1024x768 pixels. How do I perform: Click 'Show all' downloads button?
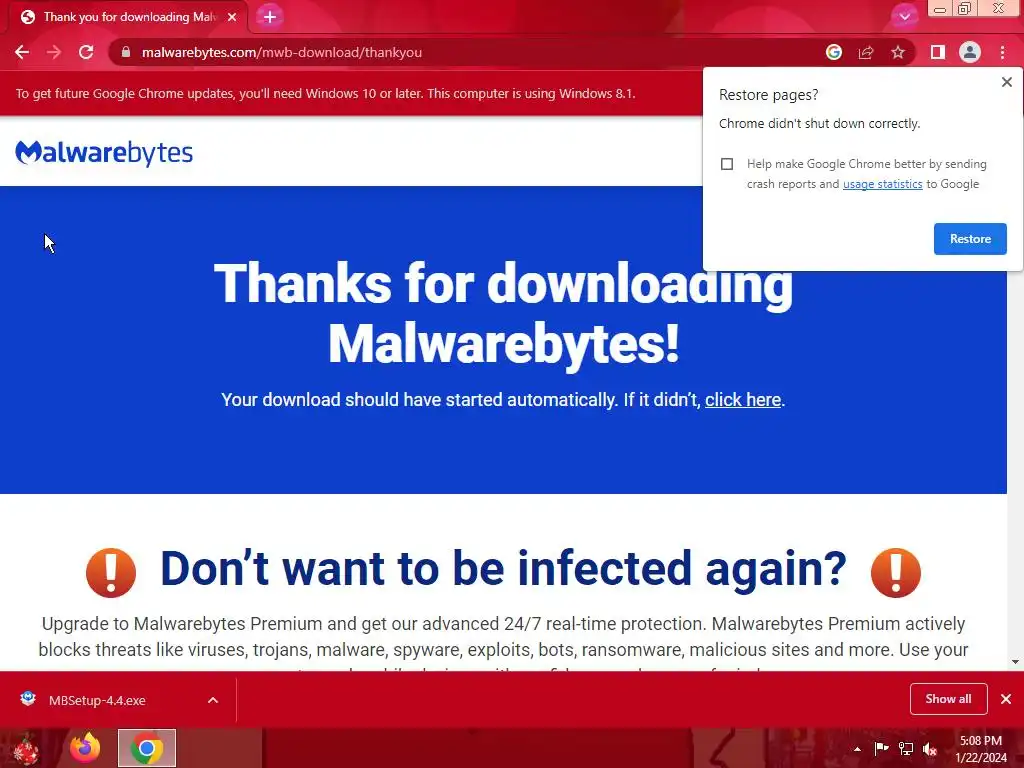pos(948,699)
